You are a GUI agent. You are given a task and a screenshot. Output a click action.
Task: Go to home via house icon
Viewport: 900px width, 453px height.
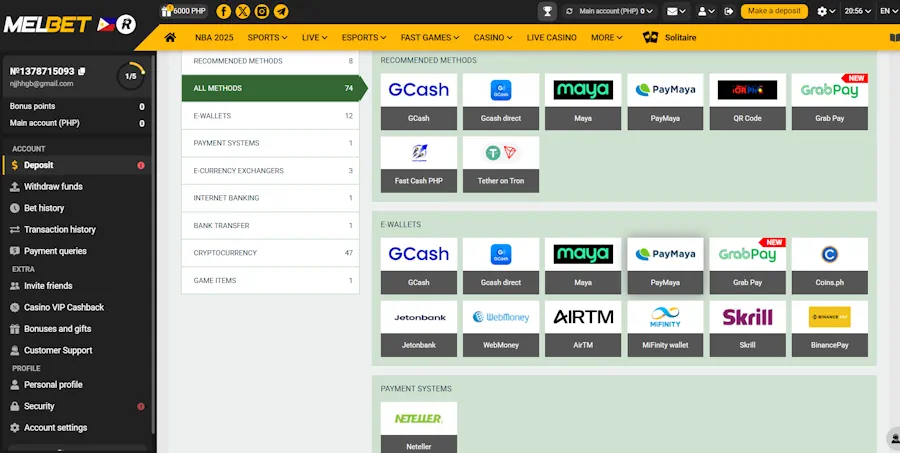coord(170,37)
